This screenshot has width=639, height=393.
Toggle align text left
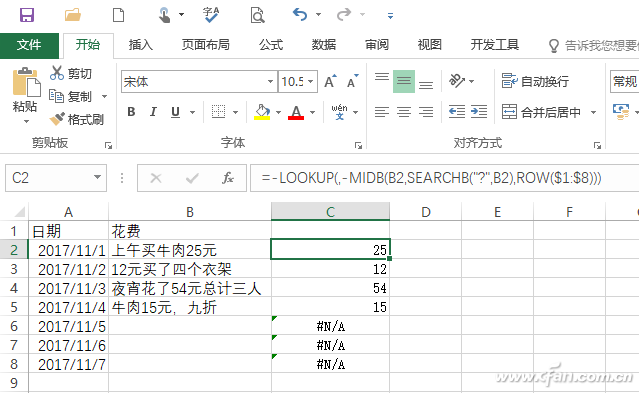[x=382, y=112]
